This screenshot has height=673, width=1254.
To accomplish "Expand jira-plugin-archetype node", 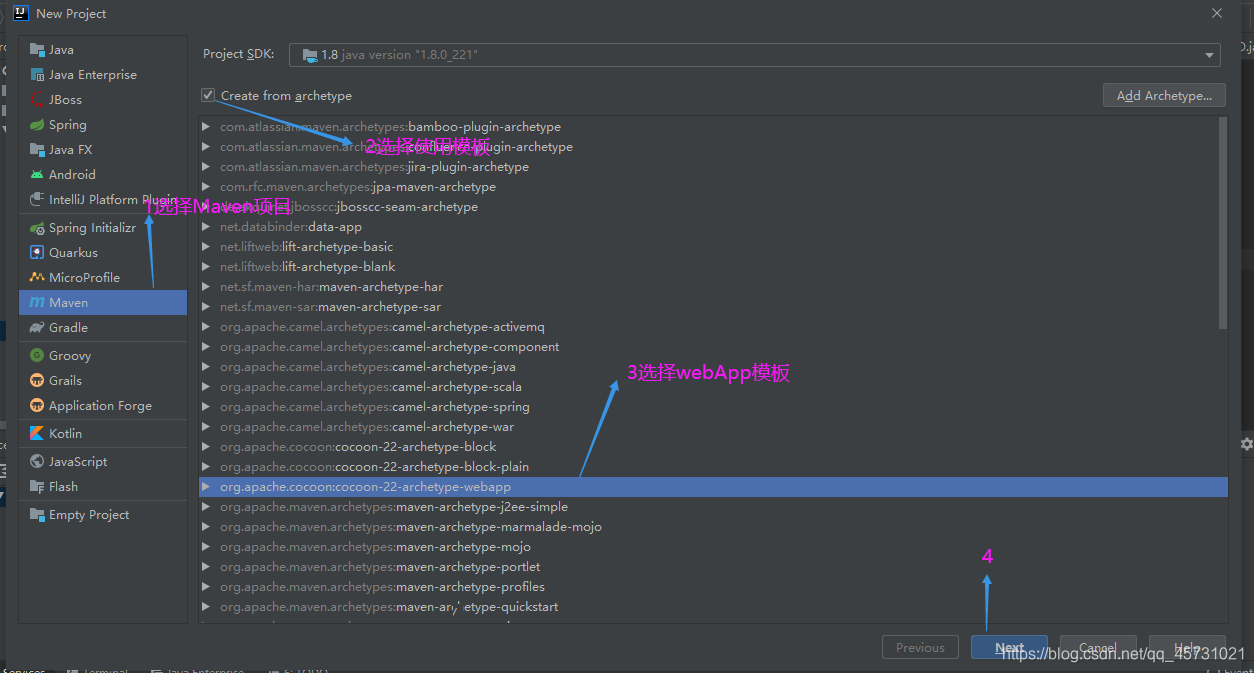I will click(206, 167).
